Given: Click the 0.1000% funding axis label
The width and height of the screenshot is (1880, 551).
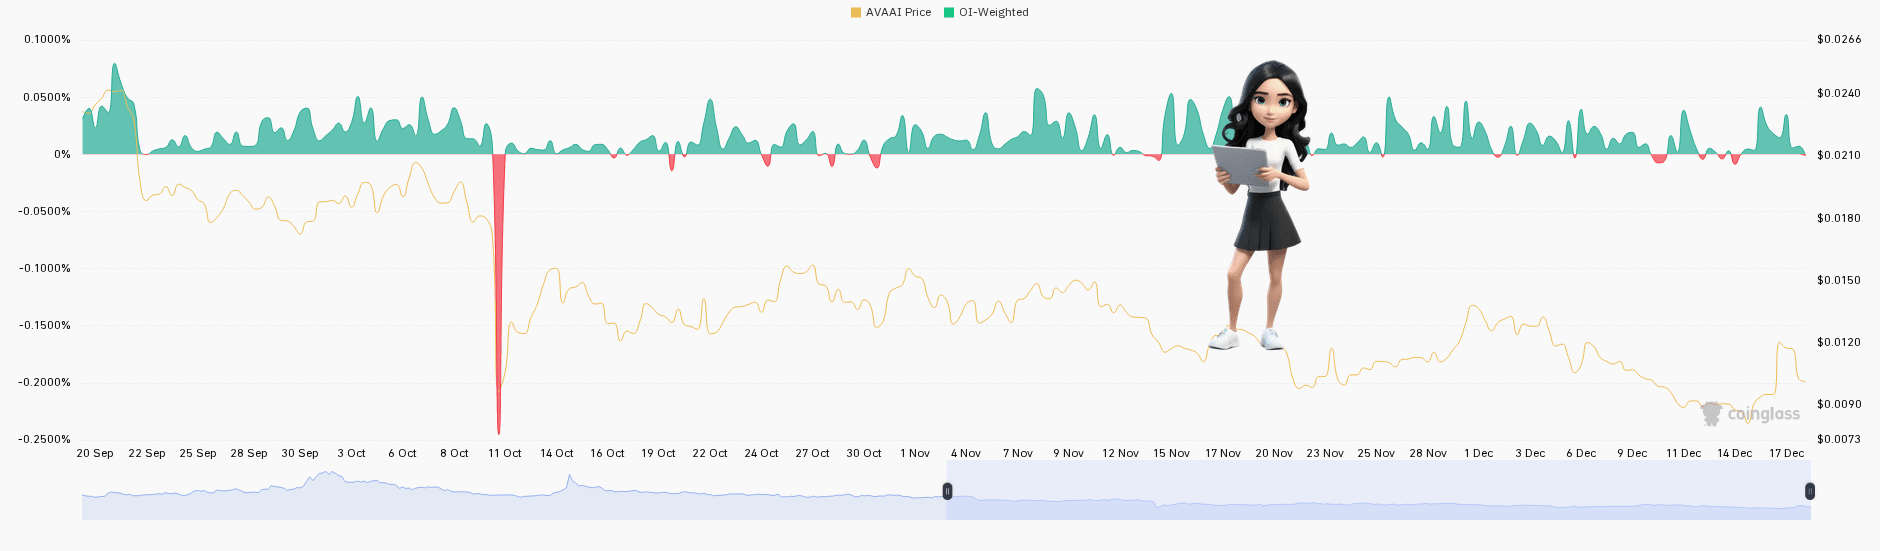Looking at the screenshot, I should tap(48, 39).
